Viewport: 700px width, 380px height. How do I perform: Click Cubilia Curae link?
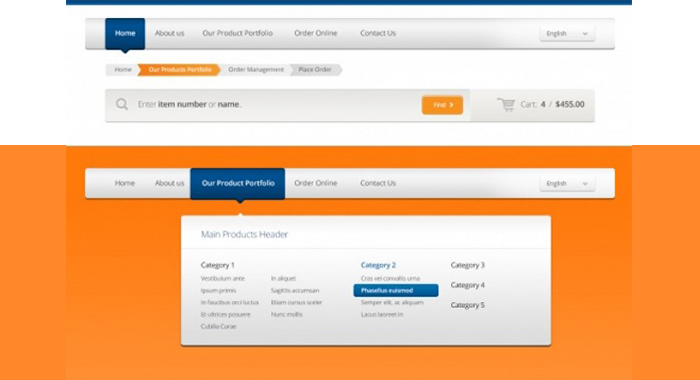tap(218, 326)
